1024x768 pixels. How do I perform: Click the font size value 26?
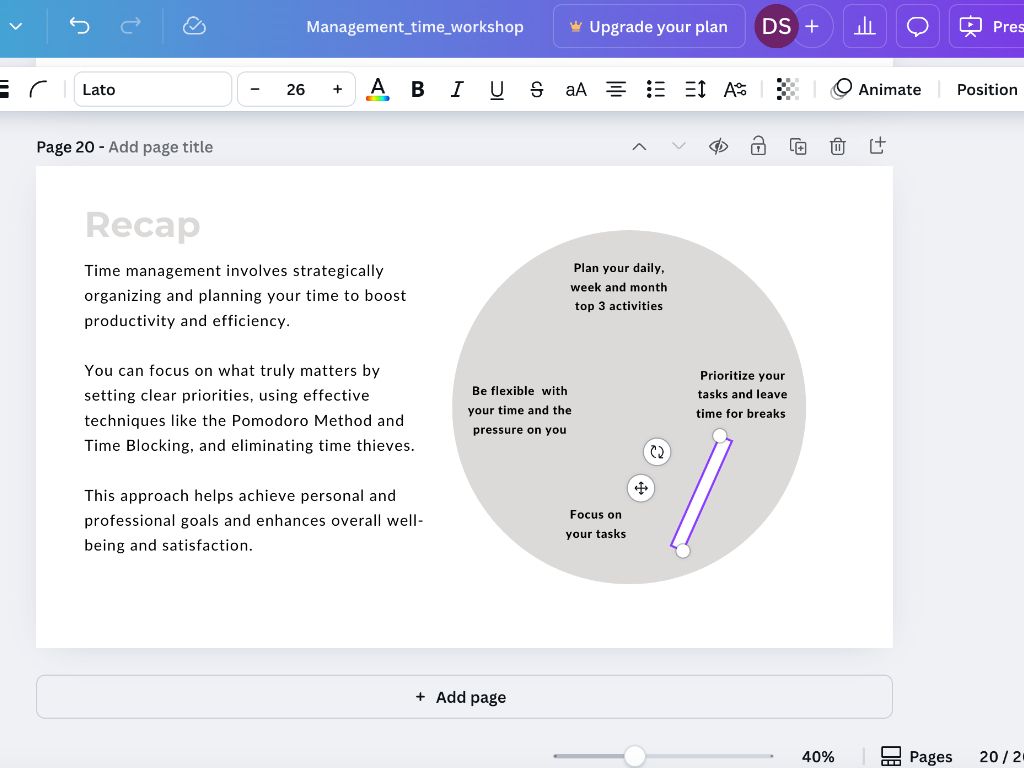click(x=296, y=89)
